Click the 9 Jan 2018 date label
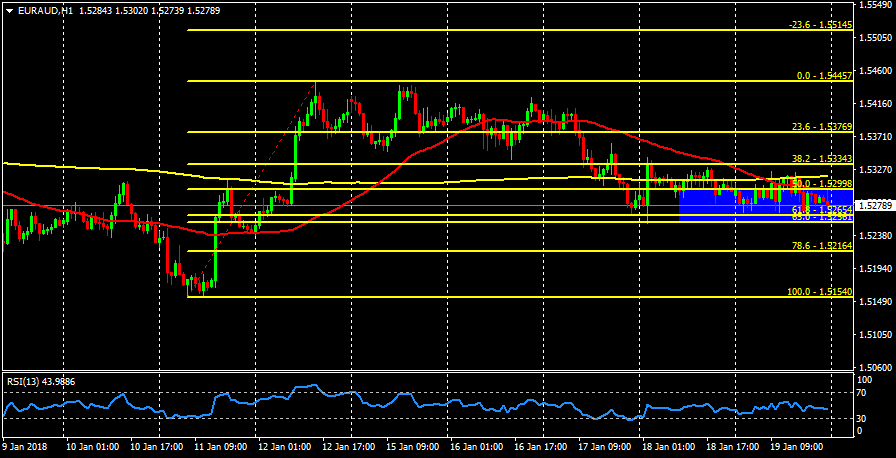This screenshot has height=458, width=896. click(26, 447)
